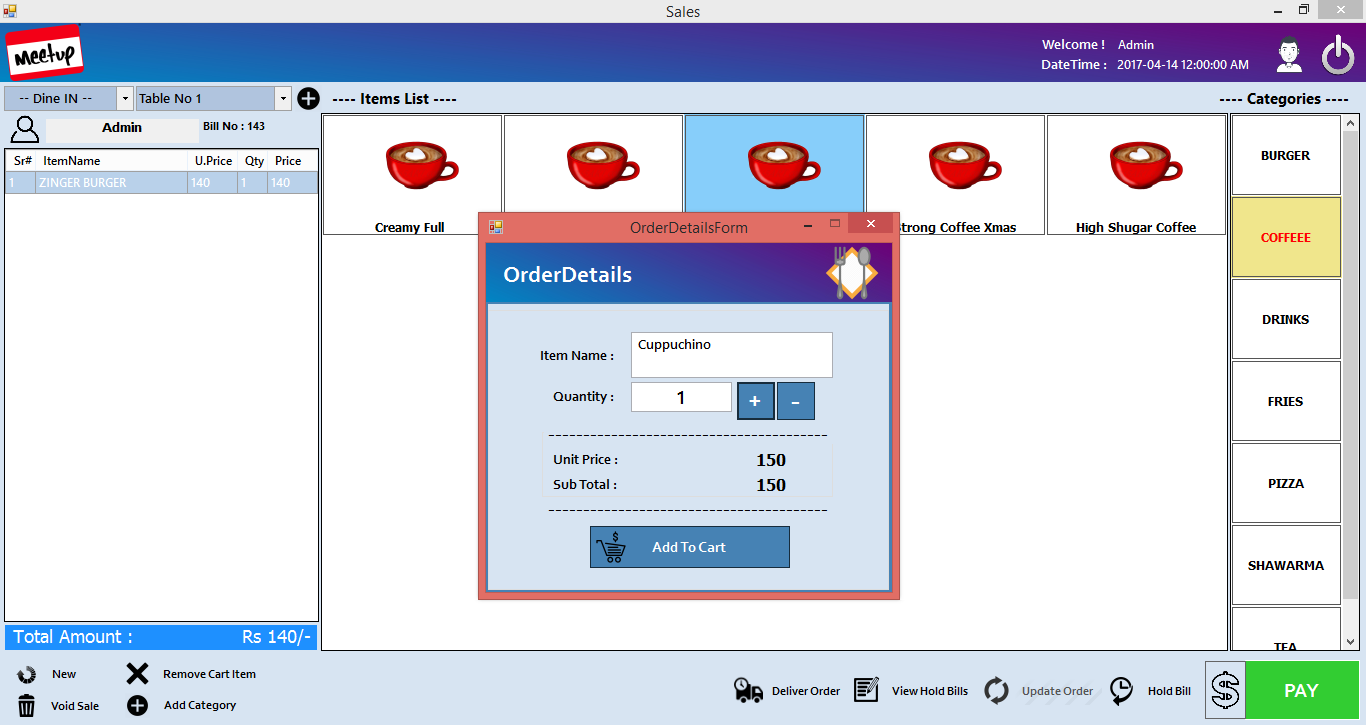Click the Void Sale trash icon
Viewport: 1366px width, 725px height.
click(25, 706)
